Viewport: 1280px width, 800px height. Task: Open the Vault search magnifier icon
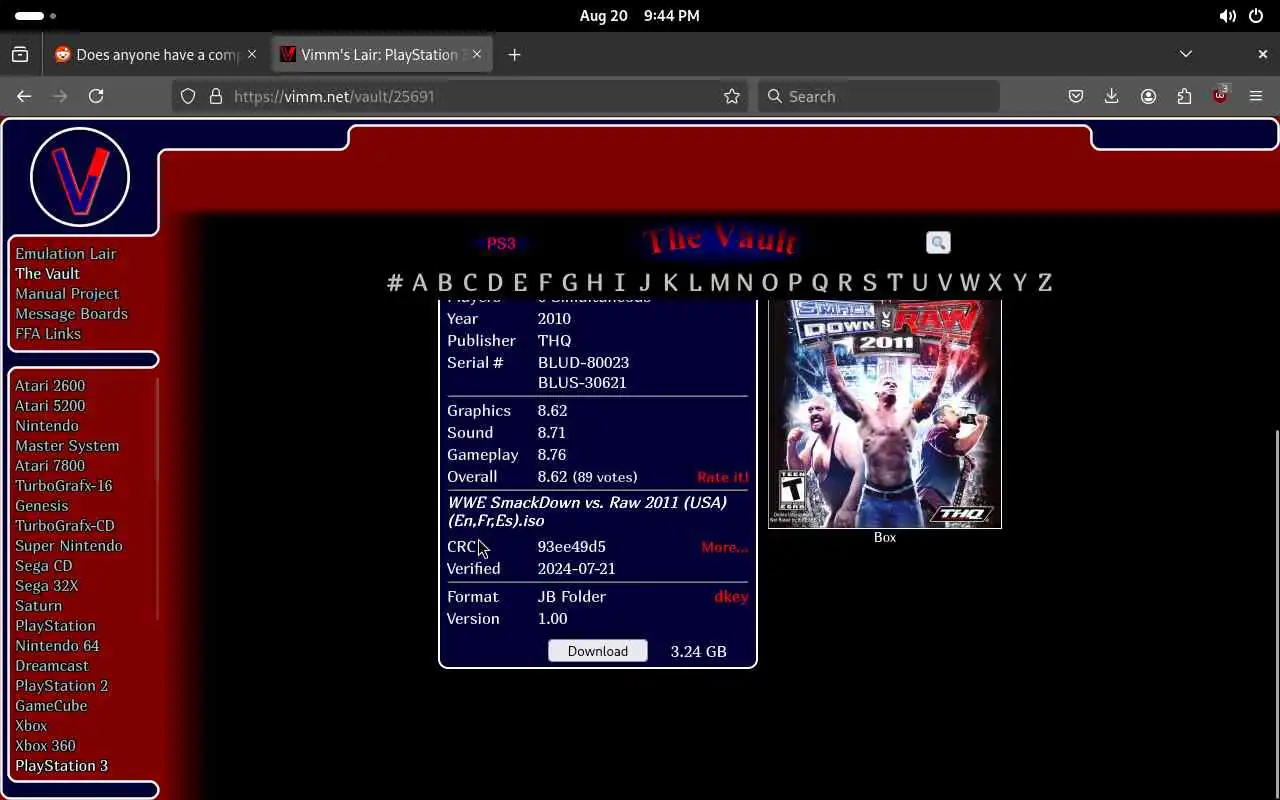click(938, 243)
